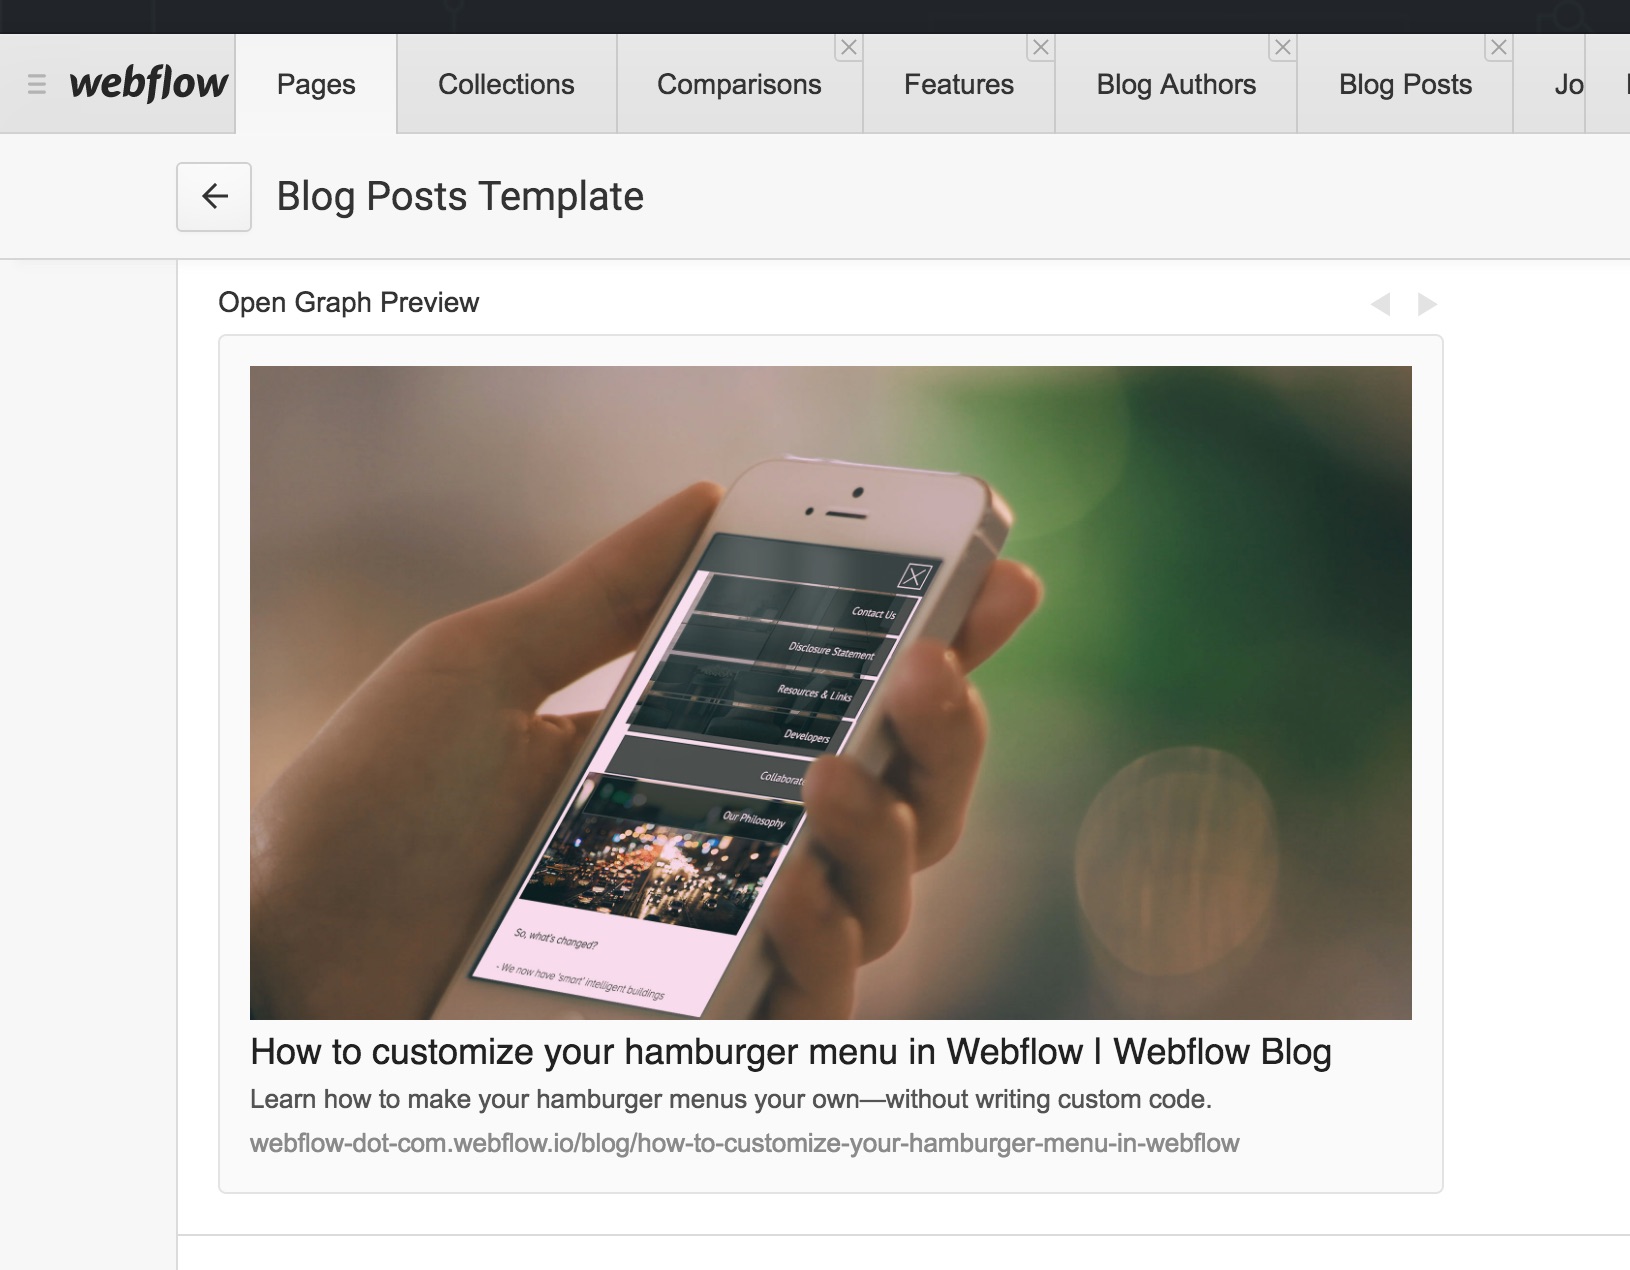Image resolution: width=1630 pixels, height=1270 pixels.
Task: Open the webflow-dot-com.webflow.io blog URL
Action: (744, 1143)
